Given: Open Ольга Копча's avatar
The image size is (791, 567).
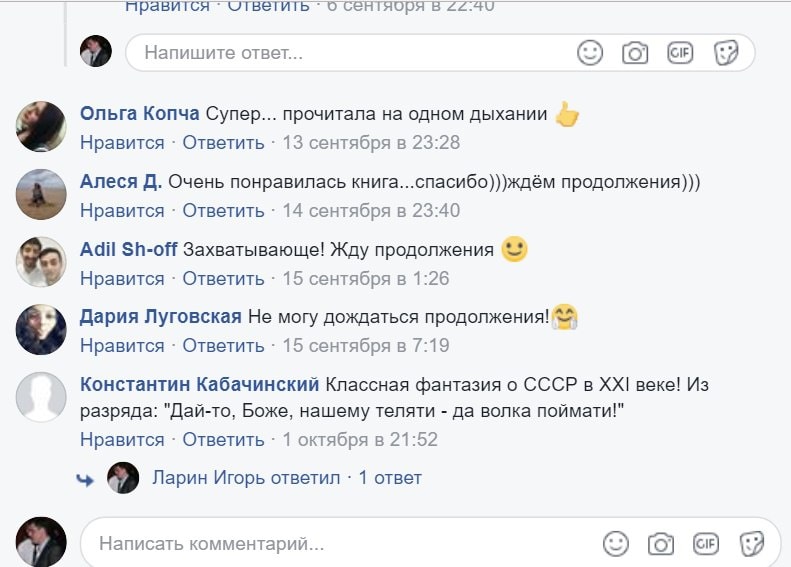Looking at the screenshot, I should tap(42, 126).
